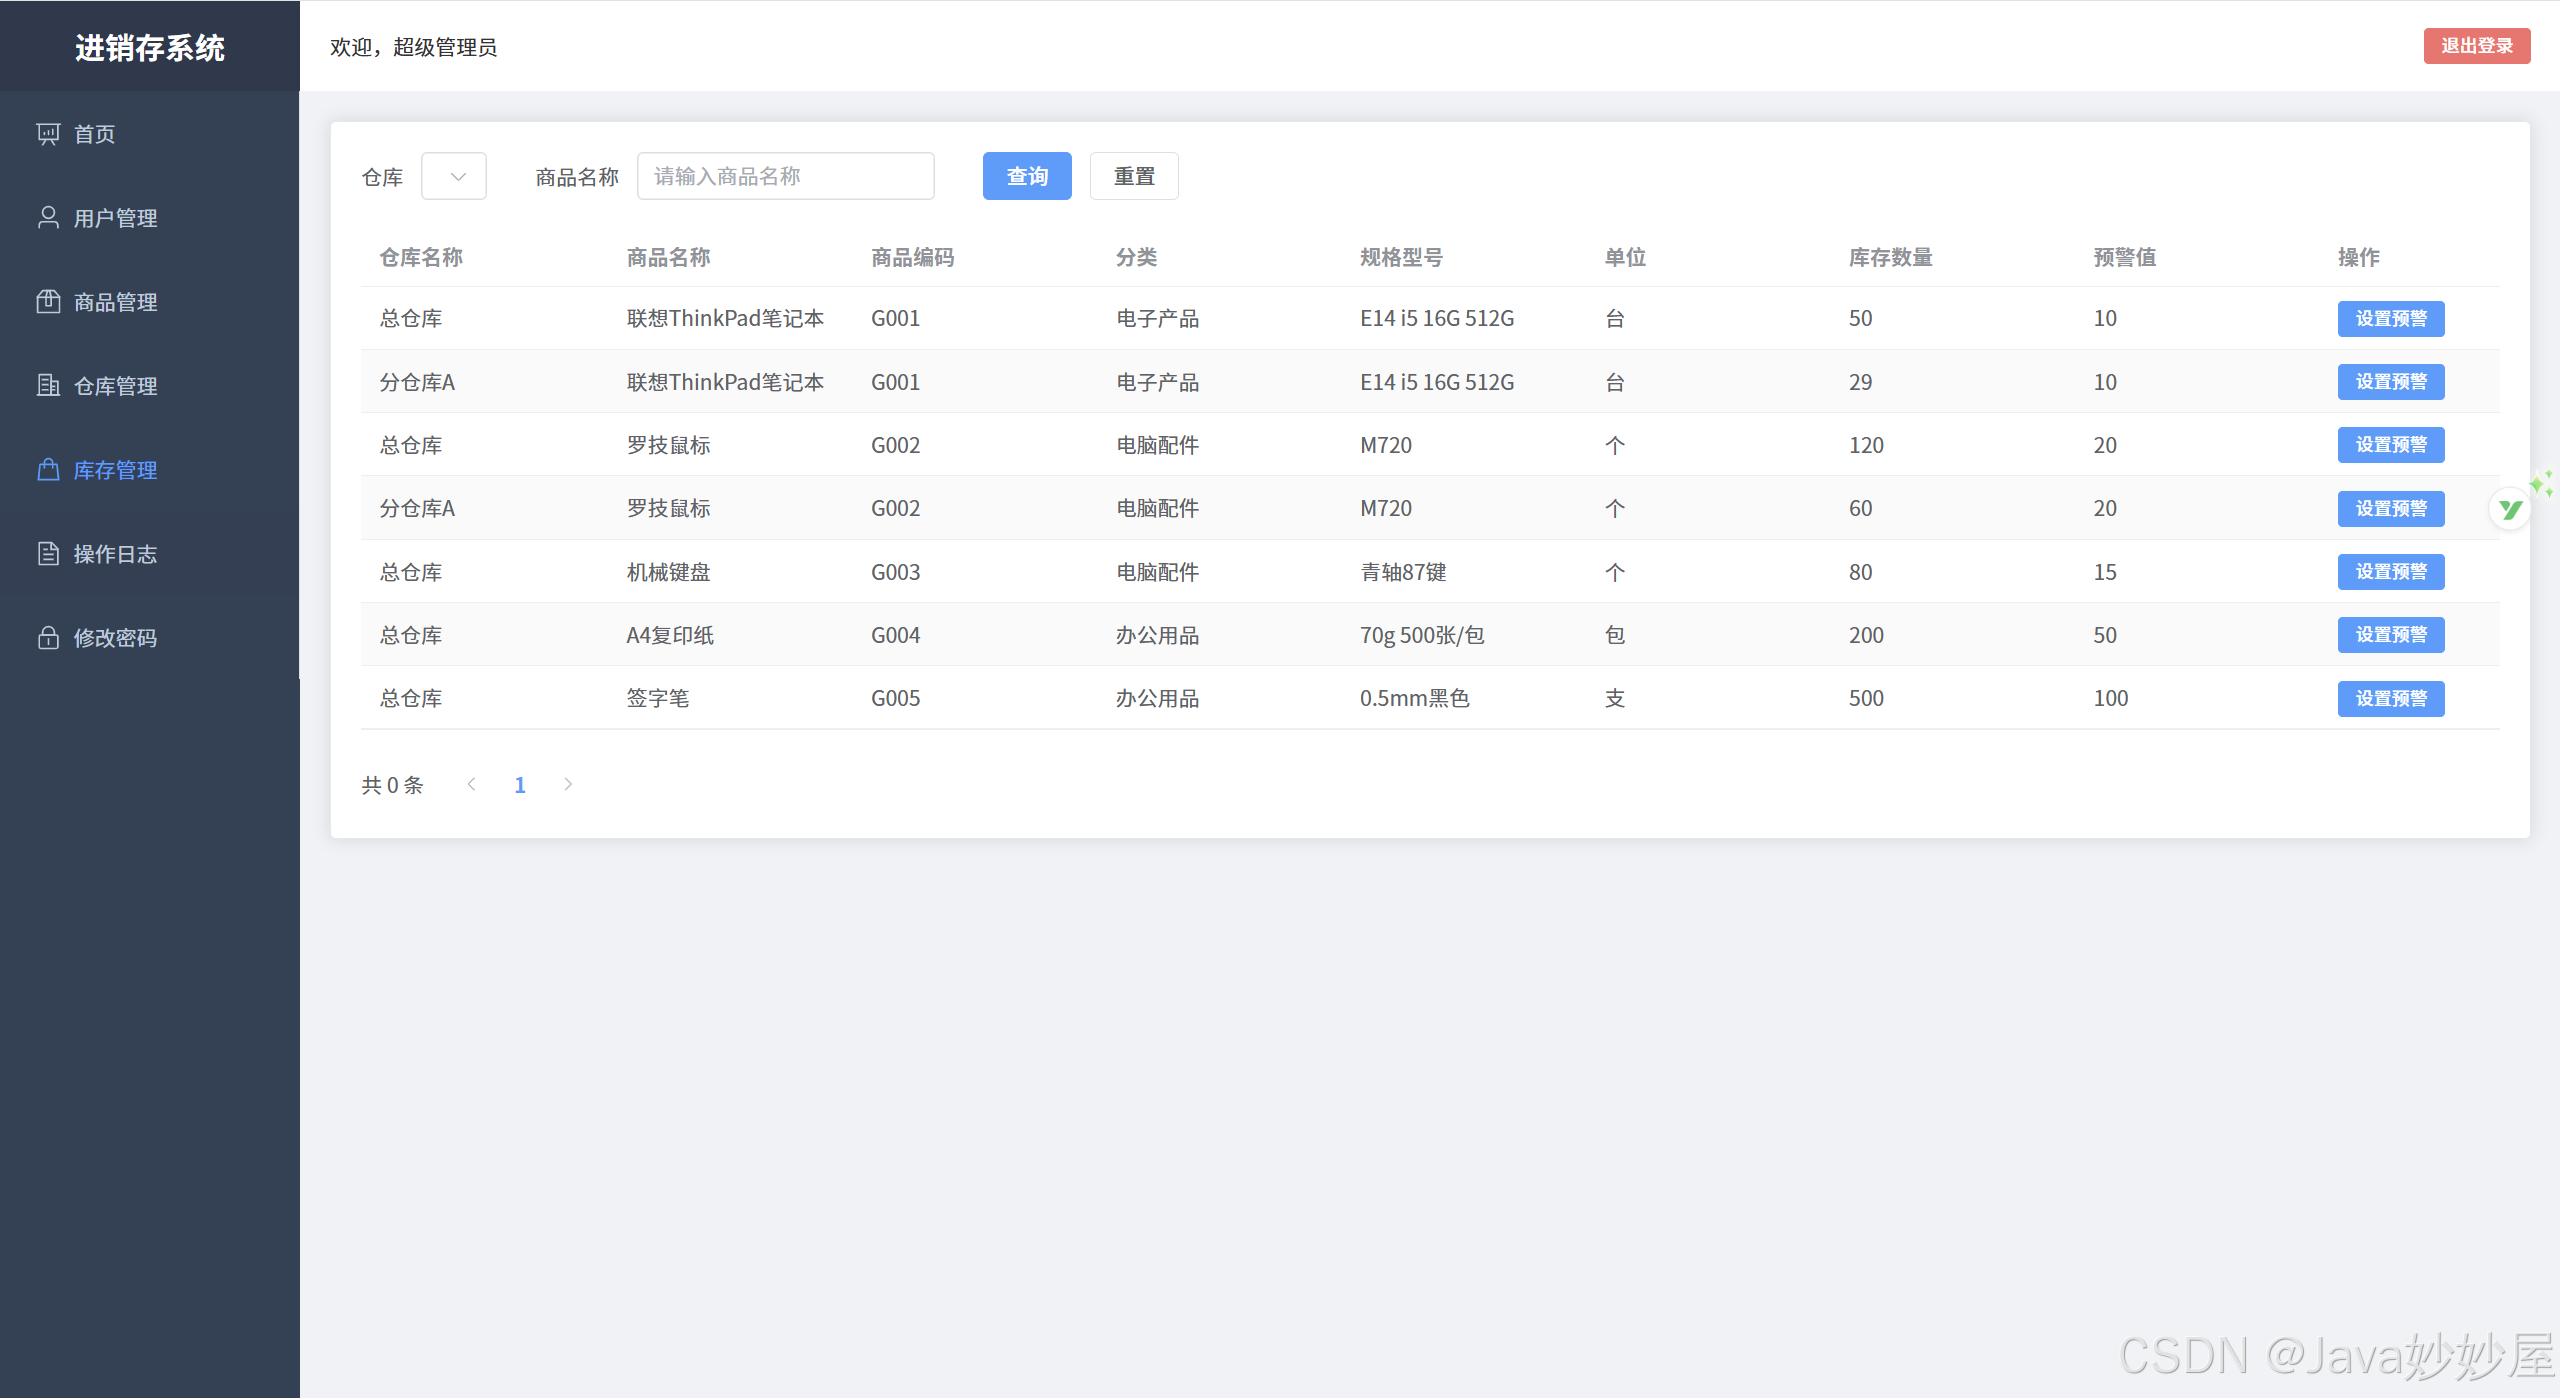Click the green floating assistant icon
This screenshot has height=1398, width=2560.
click(2510, 510)
